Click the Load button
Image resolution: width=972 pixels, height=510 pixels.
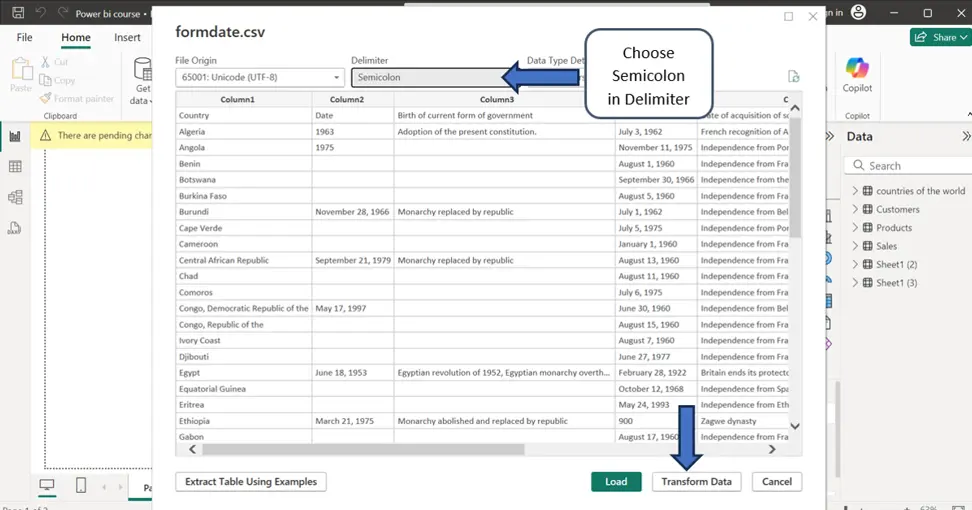point(616,481)
